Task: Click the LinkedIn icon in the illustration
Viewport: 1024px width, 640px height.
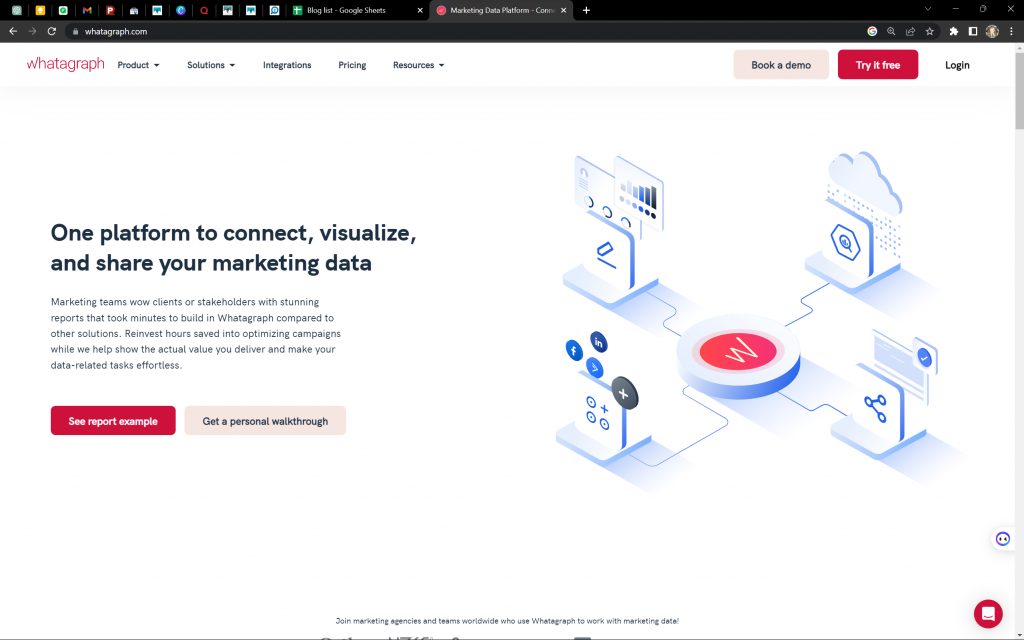Action: point(598,342)
